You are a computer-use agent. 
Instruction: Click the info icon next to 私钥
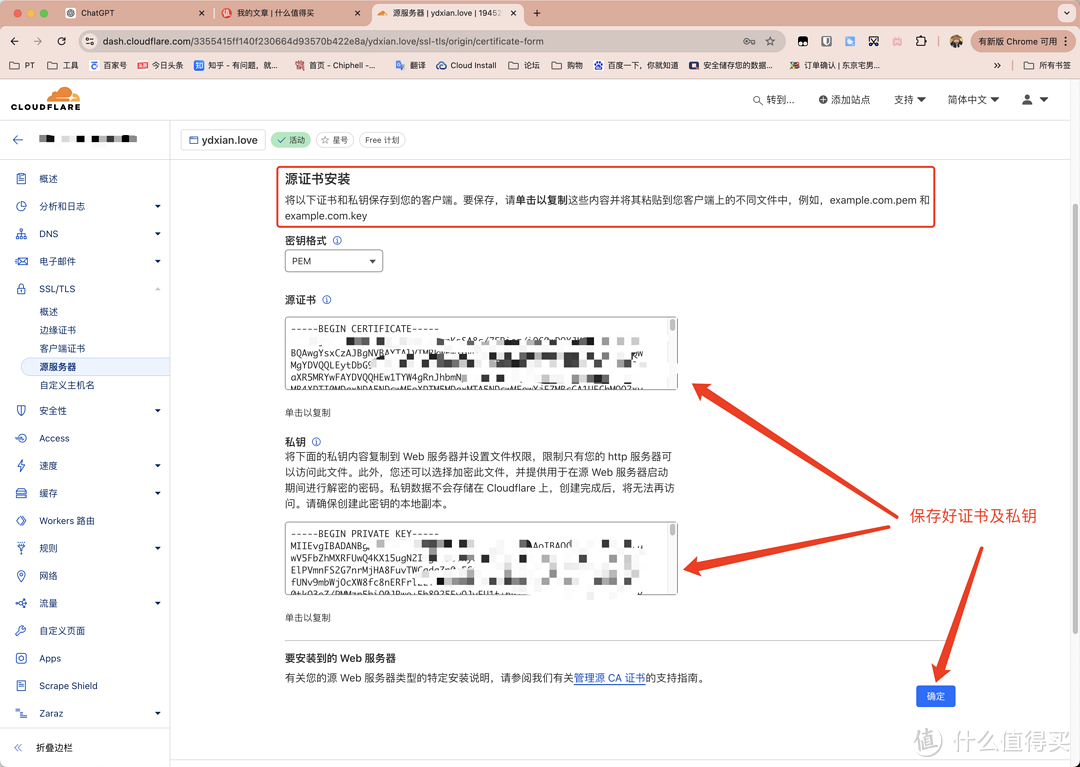(316, 442)
